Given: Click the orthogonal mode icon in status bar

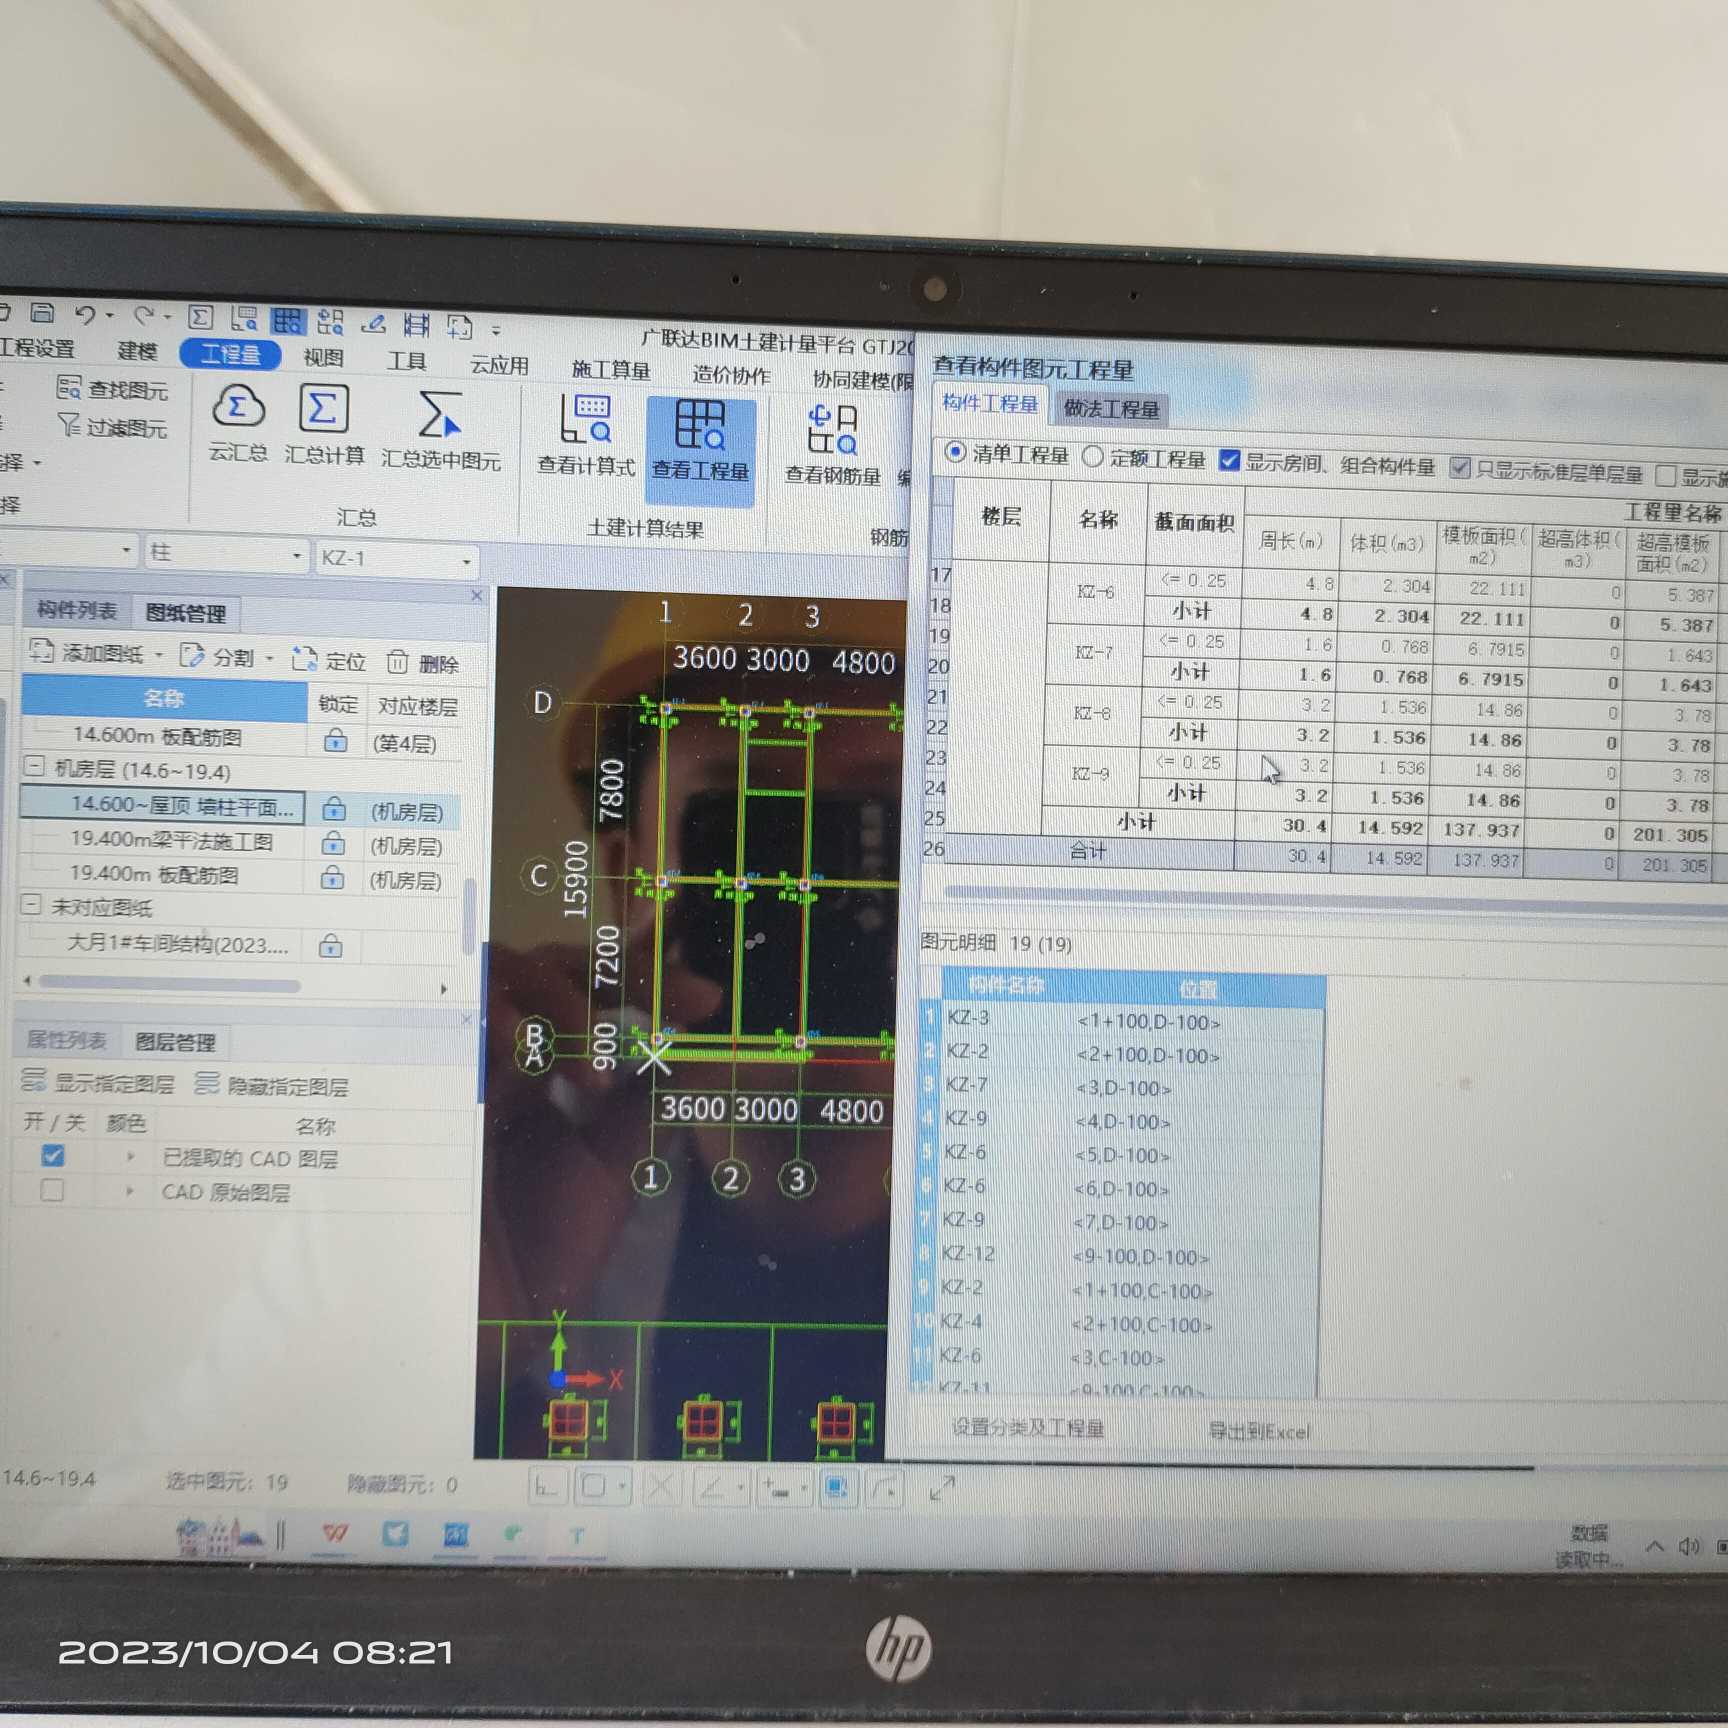Looking at the screenshot, I should pos(546,1486).
